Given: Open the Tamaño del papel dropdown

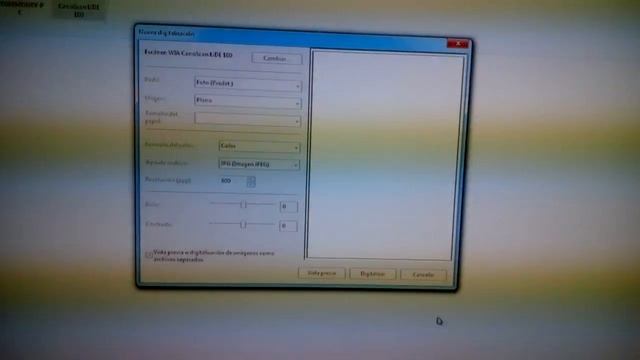Looking at the screenshot, I should (248, 119).
